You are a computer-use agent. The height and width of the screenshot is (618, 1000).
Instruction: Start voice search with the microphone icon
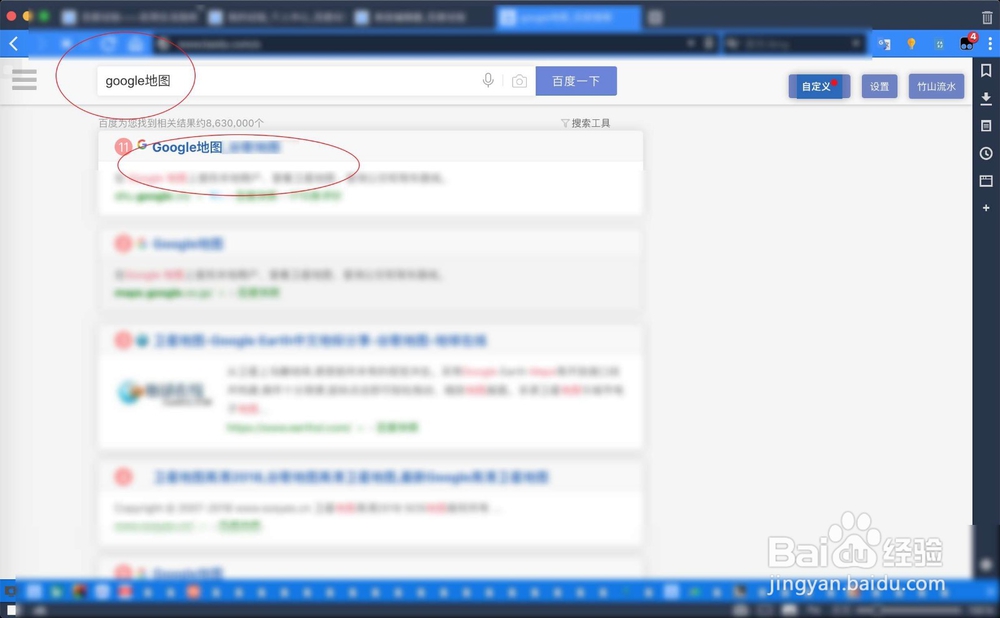click(x=488, y=80)
